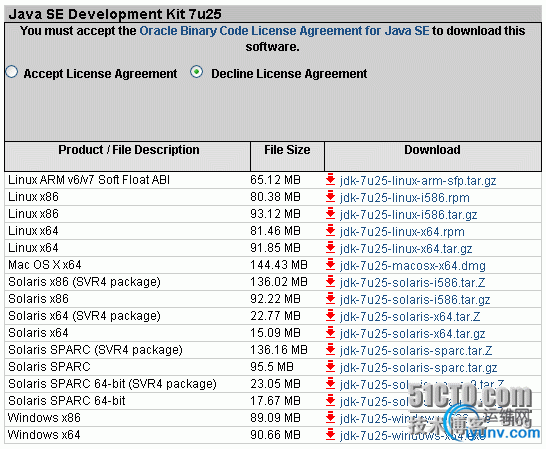
Task: Select Decline License Agreement radio button
Action: pos(197,72)
